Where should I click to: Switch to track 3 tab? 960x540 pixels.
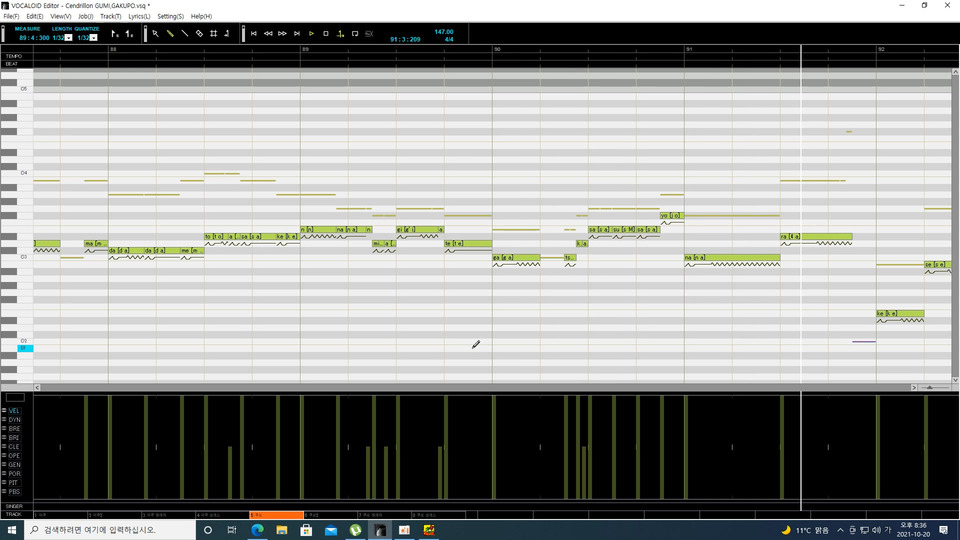point(168,515)
